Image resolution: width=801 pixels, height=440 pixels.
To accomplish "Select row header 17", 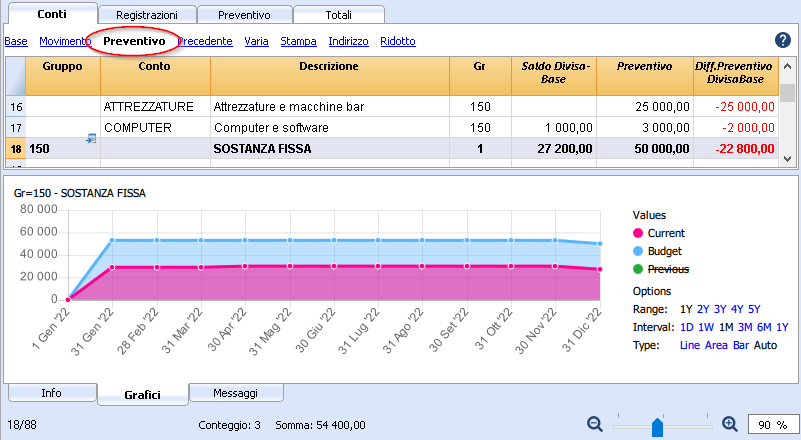I will click(x=16, y=128).
